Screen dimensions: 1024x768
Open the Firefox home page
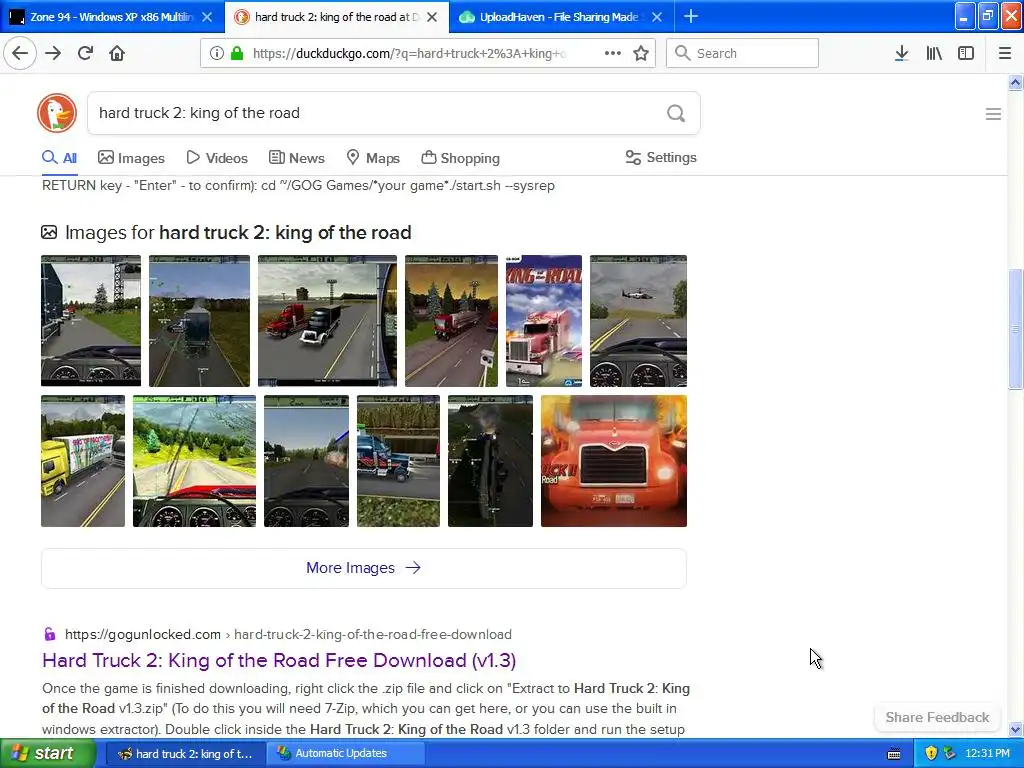(x=117, y=53)
